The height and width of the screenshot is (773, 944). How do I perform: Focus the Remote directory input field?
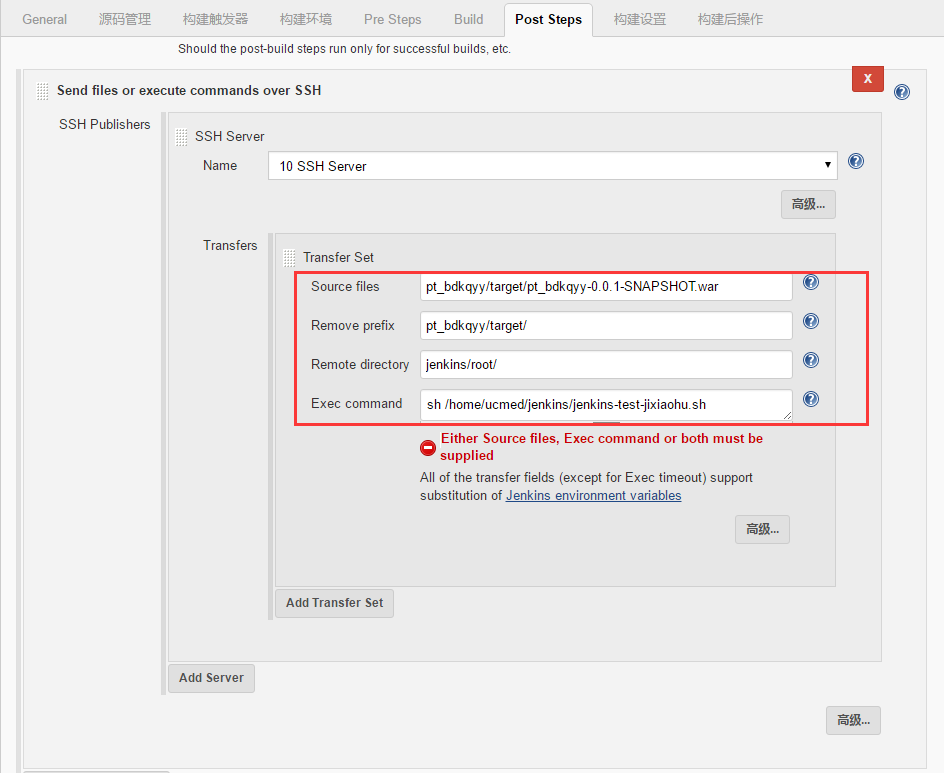tap(606, 365)
